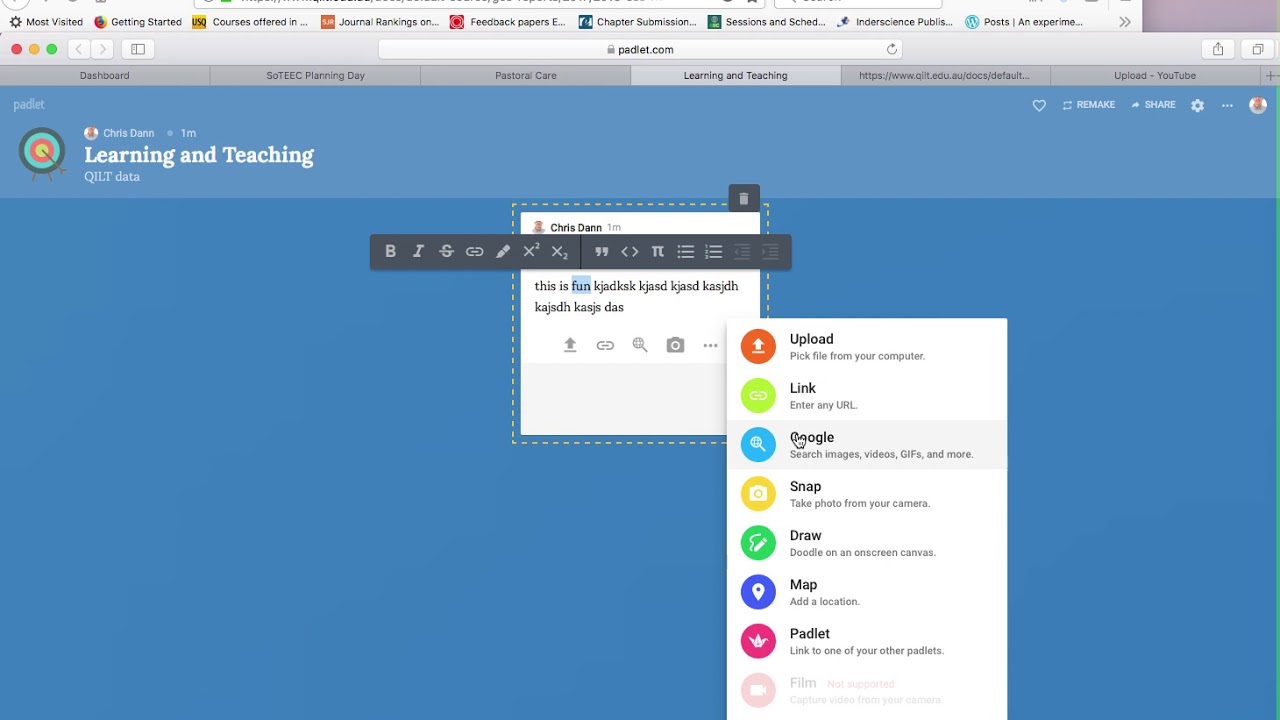The width and height of the screenshot is (1280, 720).
Task: Click the upload arrow icon under the post text
Action: click(570, 345)
